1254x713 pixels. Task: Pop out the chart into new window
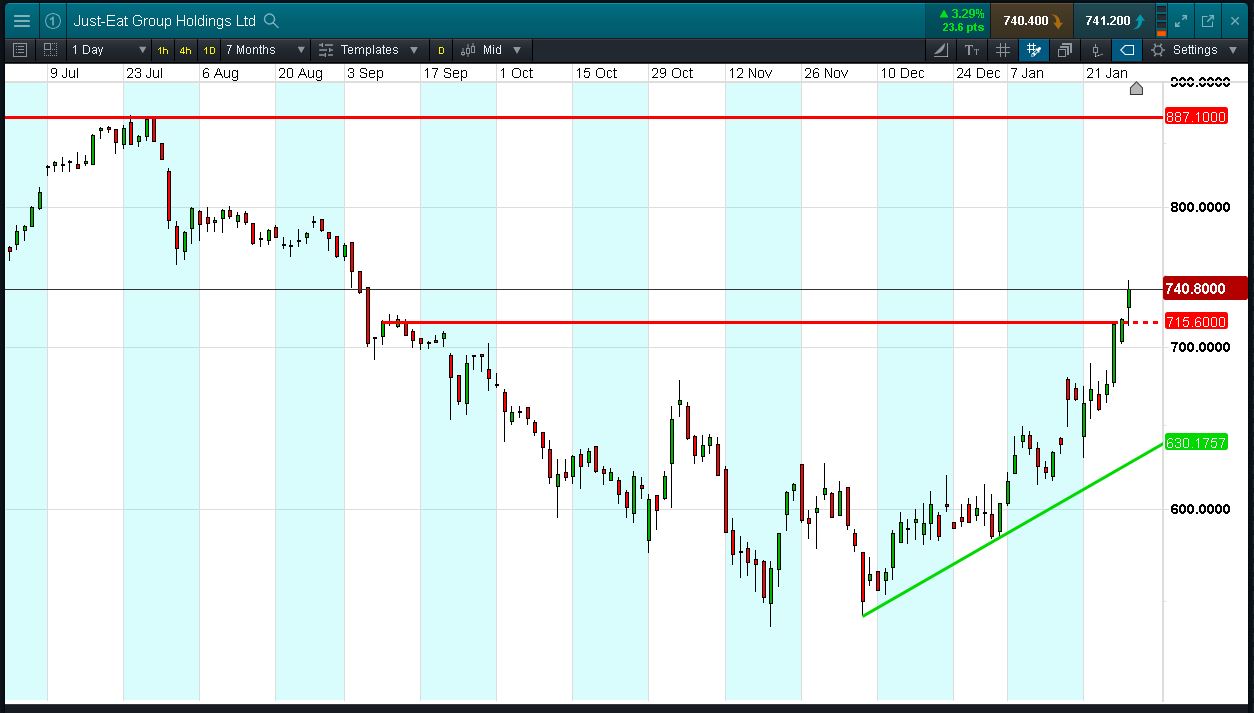(x=1208, y=21)
